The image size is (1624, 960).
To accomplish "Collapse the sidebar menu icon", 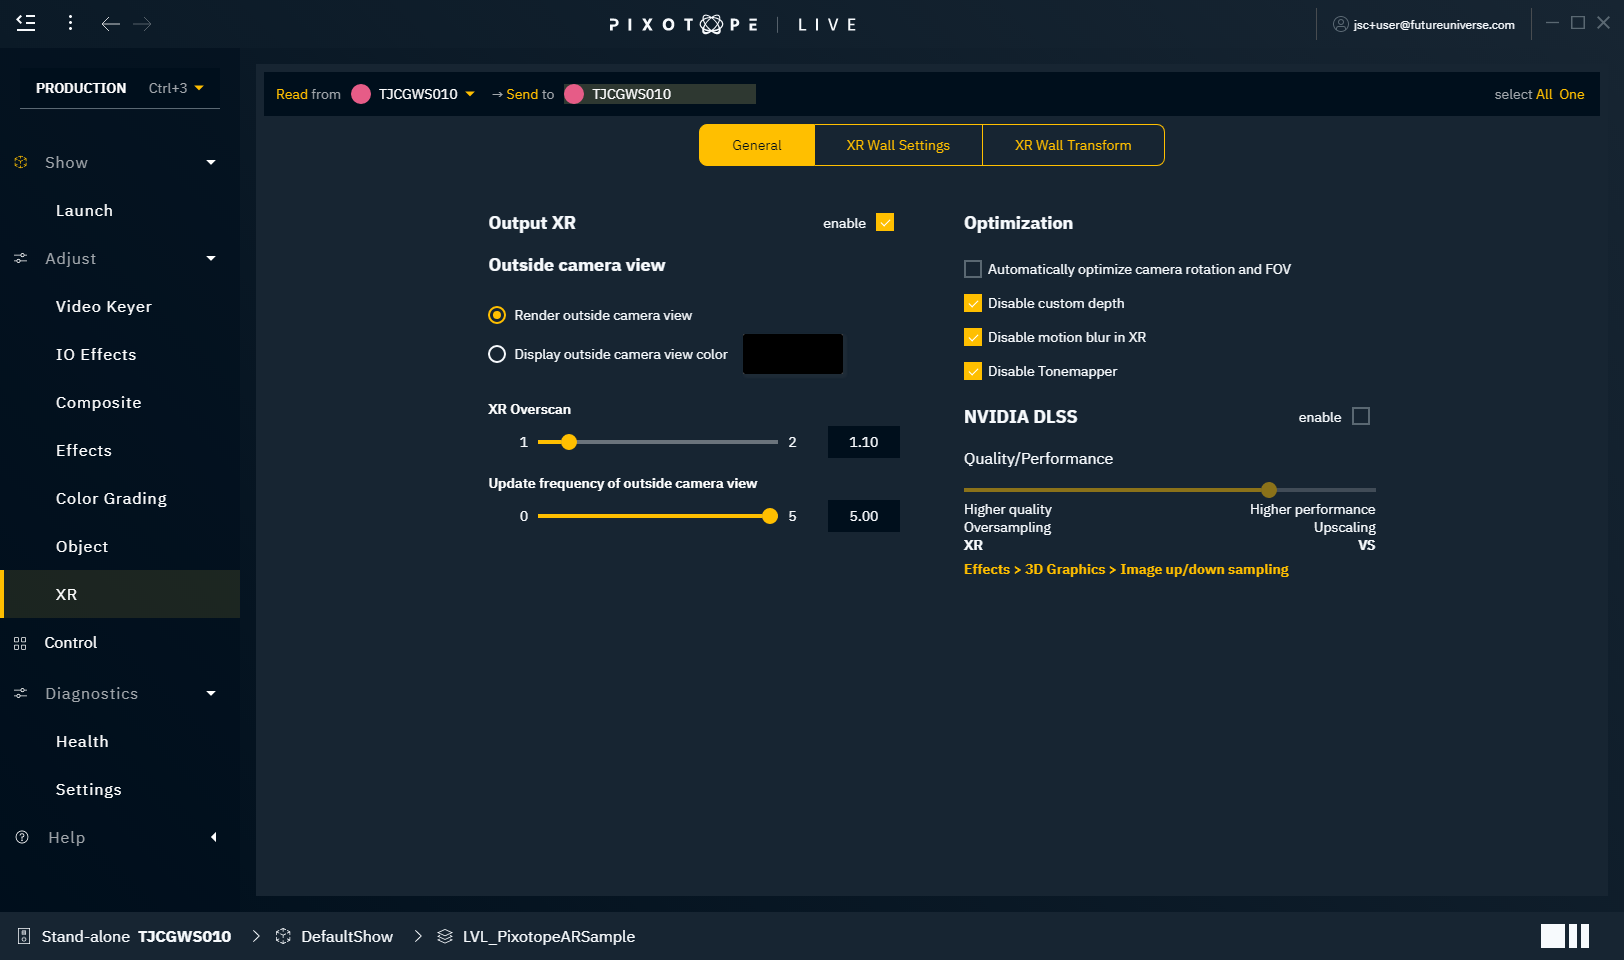I will click(x=26, y=23).
